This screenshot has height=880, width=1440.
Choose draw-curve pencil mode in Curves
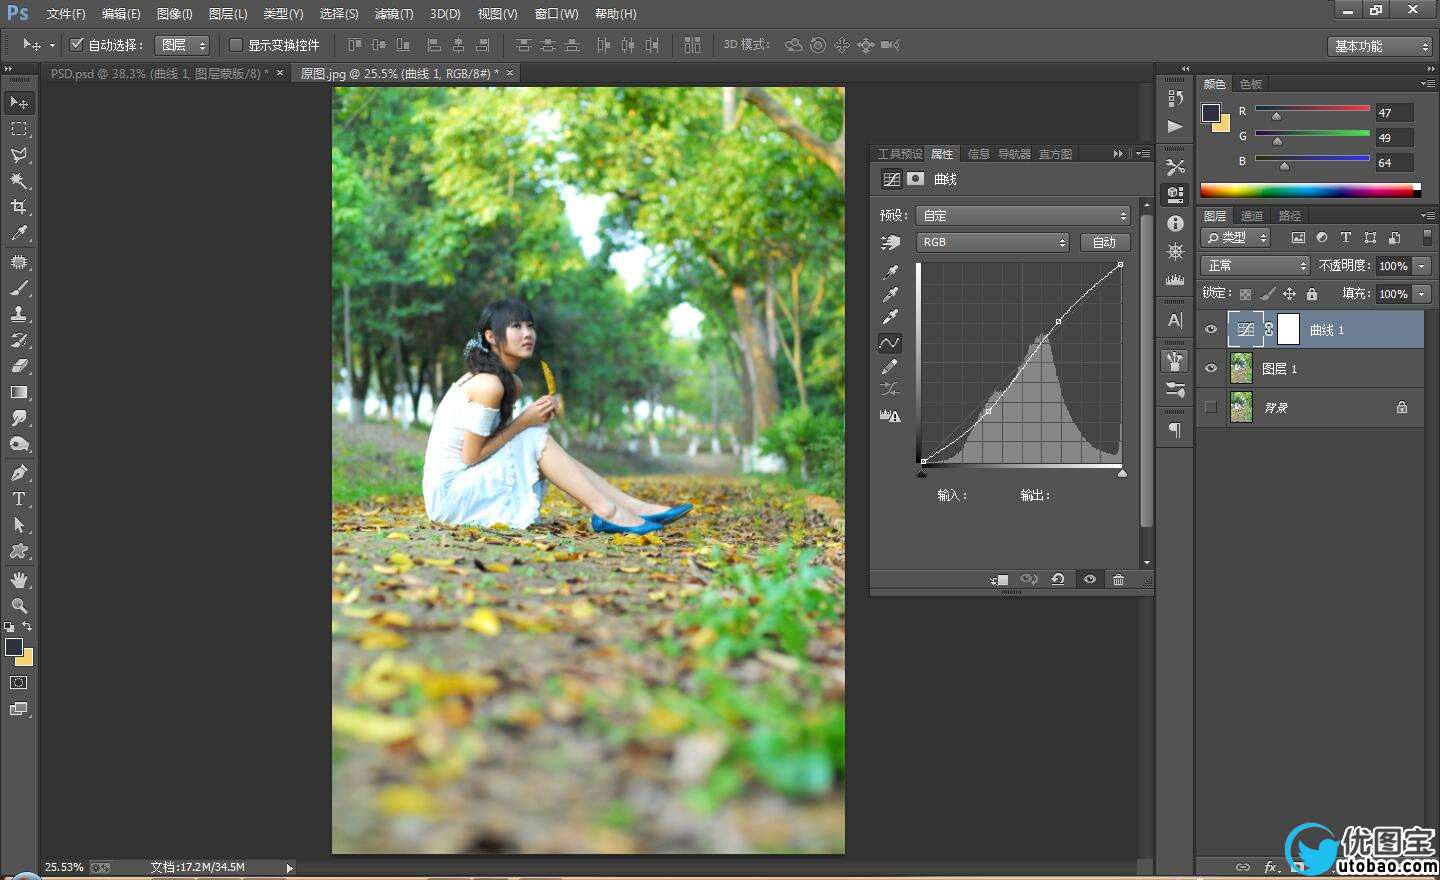pos(890,367)
